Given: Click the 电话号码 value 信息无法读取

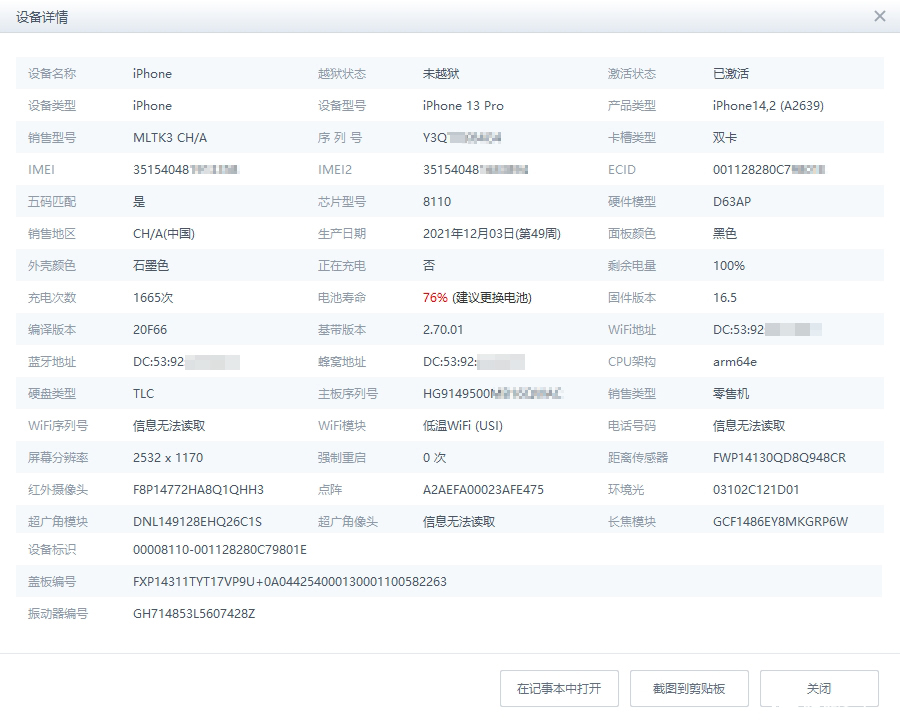Looking at the screenshot, I should pyautogui.click(x=748, y=426).
